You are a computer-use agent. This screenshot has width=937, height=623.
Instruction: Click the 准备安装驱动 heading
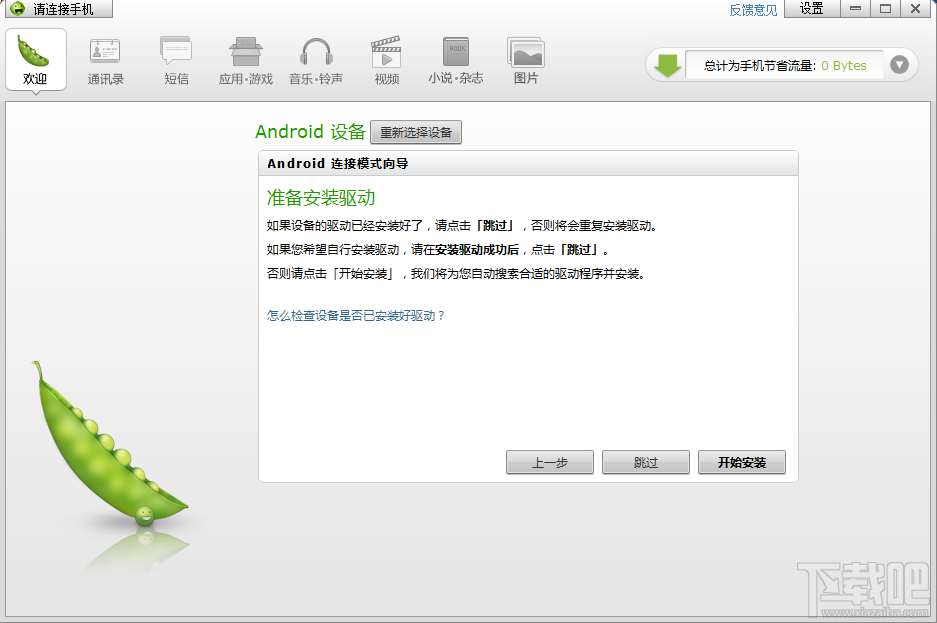click(x=321, y=198)
